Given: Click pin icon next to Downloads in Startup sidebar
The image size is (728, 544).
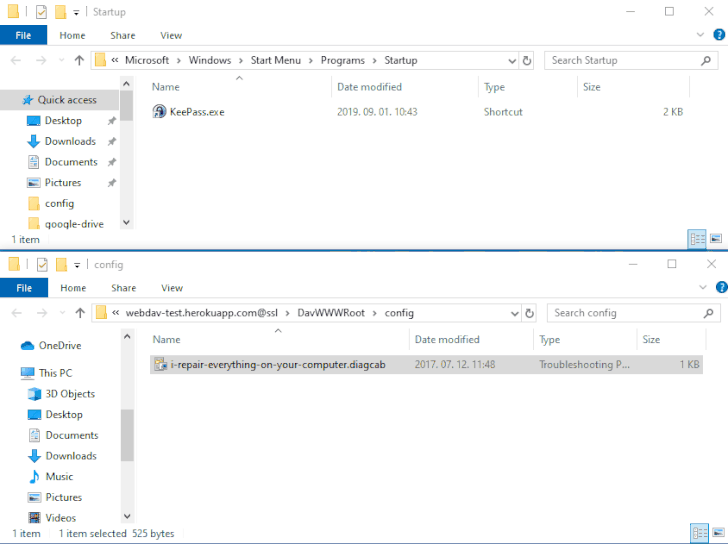Looking at the screenshot, I should [x=112, y=142].
